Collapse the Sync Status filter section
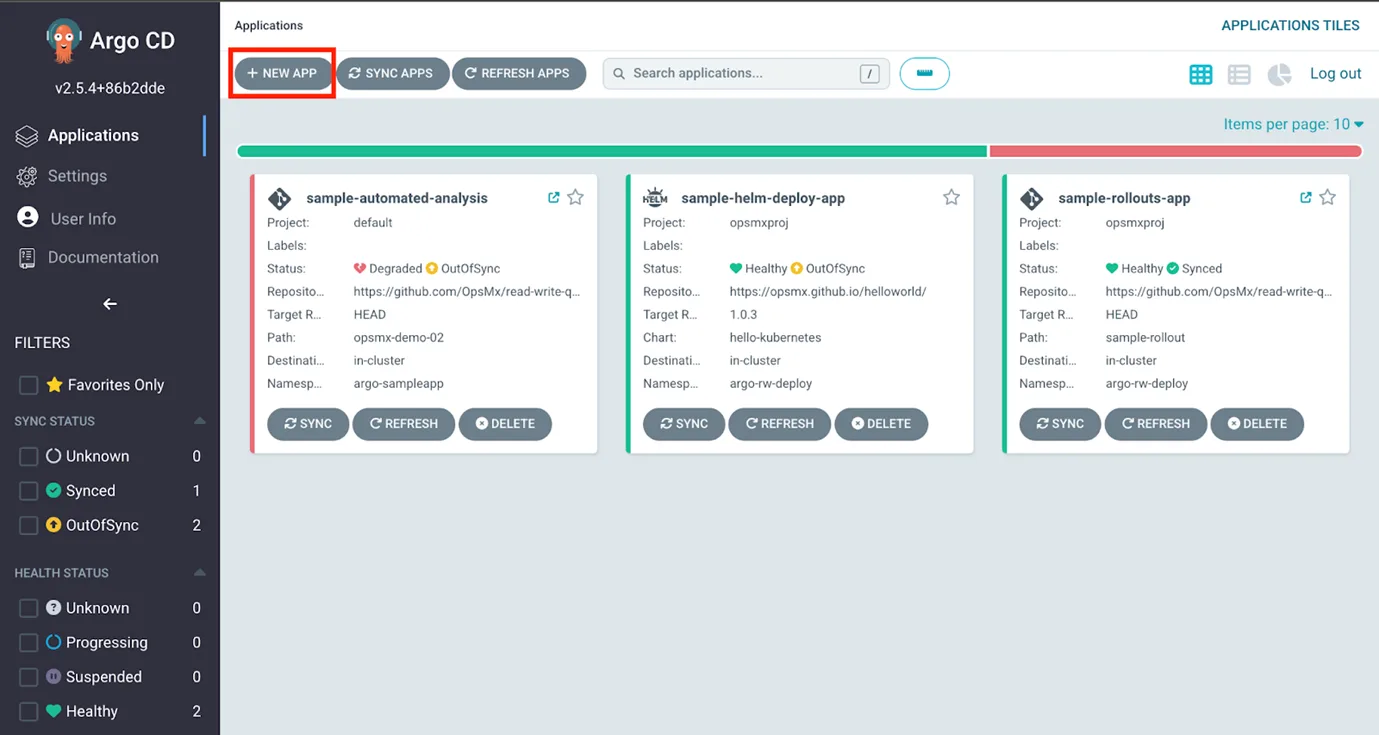The image size is (1379, 735). tap(199, 421)
